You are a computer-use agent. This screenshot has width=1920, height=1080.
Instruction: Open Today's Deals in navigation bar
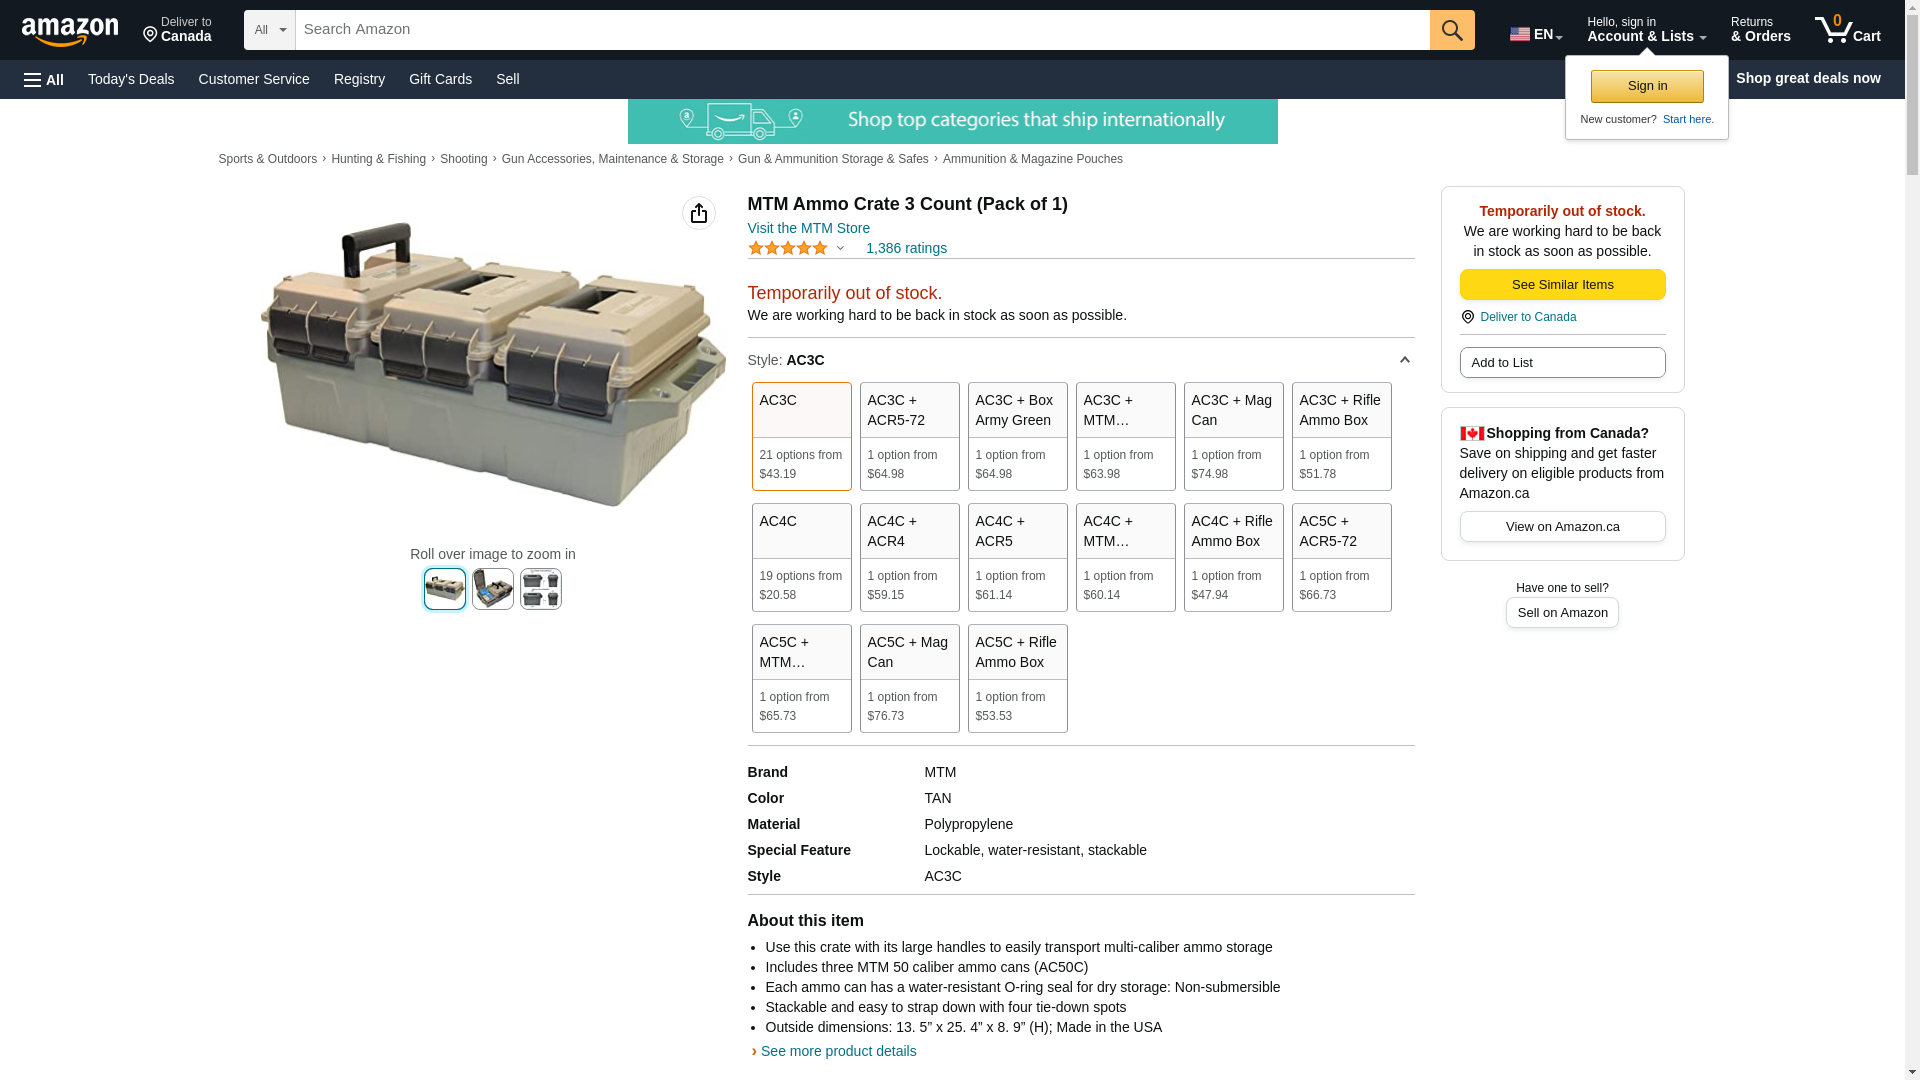131,79
